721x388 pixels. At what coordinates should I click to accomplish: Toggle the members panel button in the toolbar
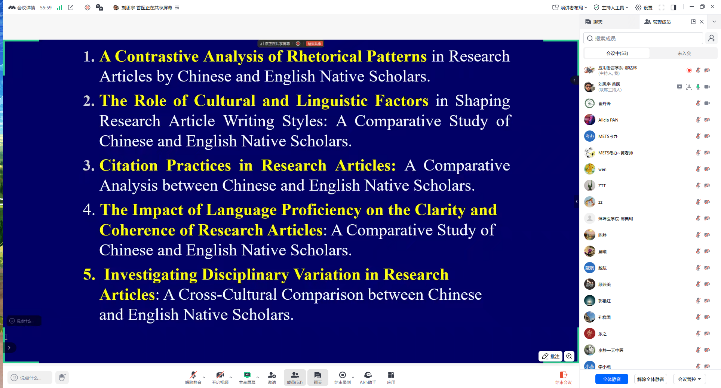[295, 377]
